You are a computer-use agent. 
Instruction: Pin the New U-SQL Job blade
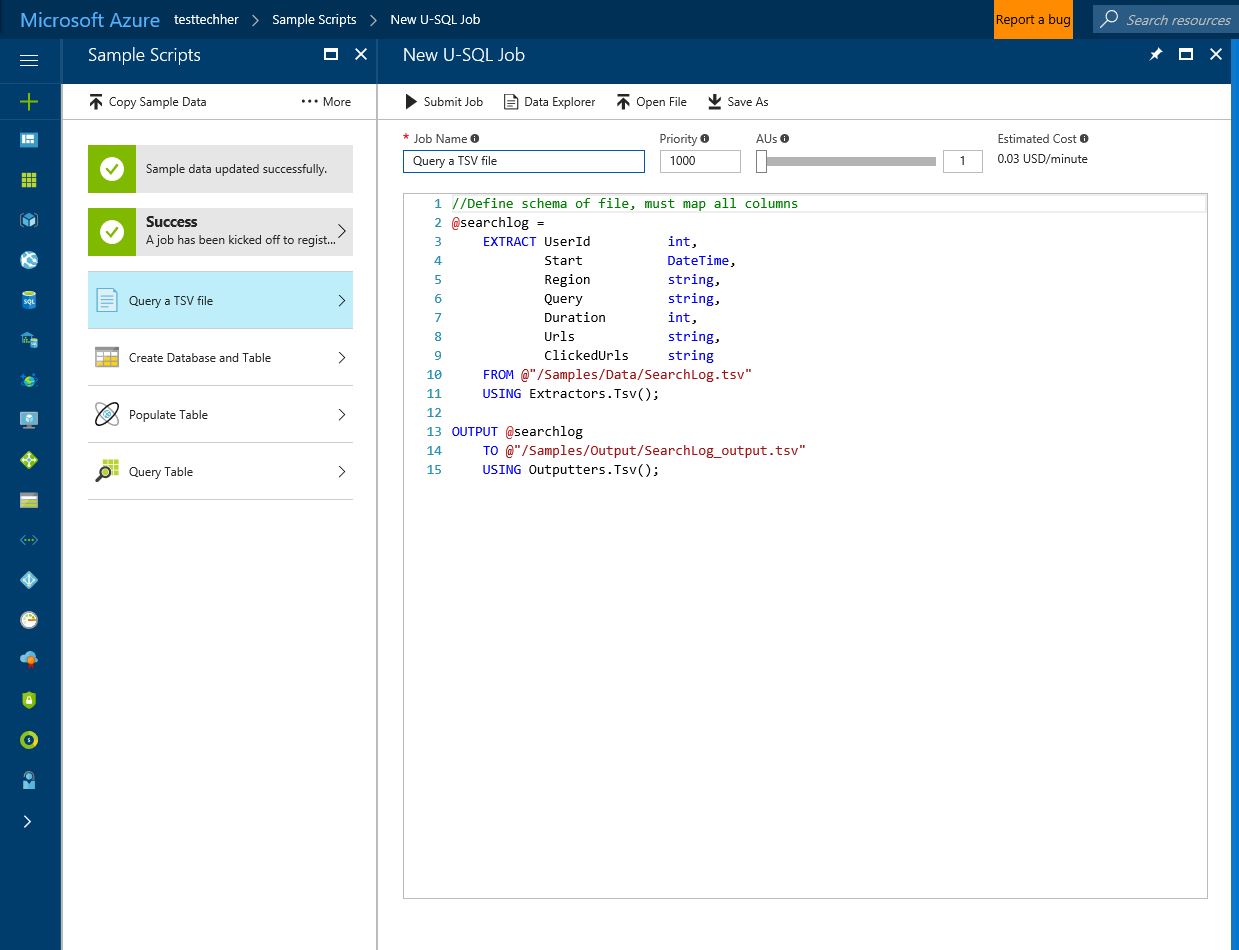point(1156,55)
